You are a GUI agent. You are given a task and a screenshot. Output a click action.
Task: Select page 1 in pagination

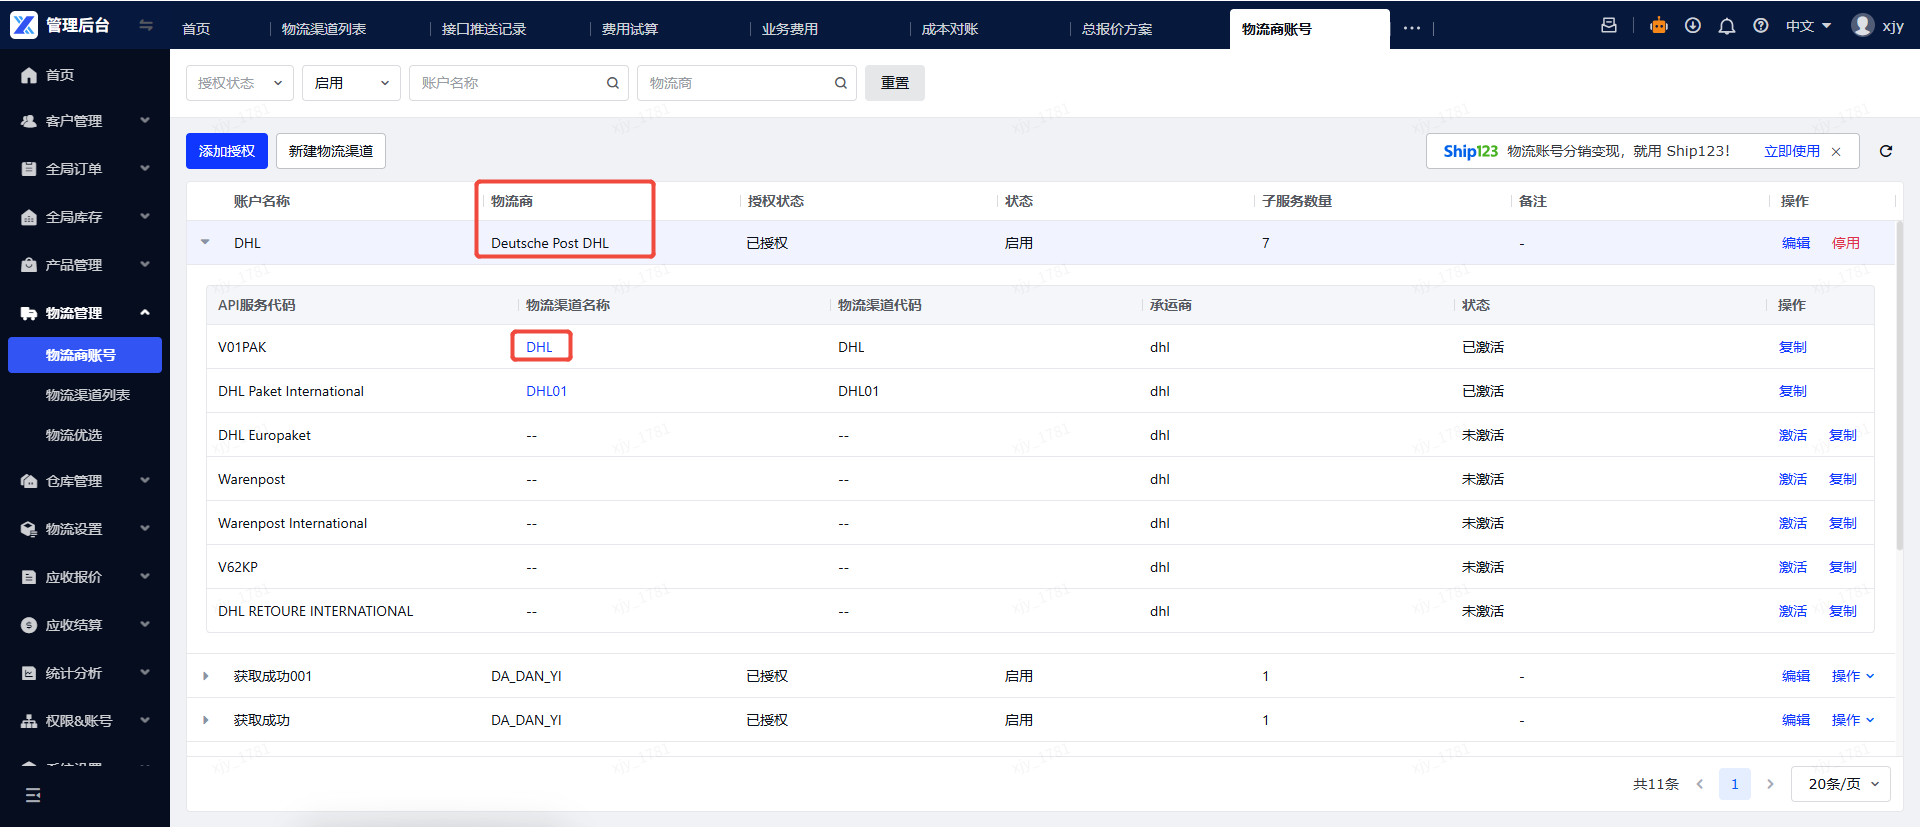pos(1735,784)
